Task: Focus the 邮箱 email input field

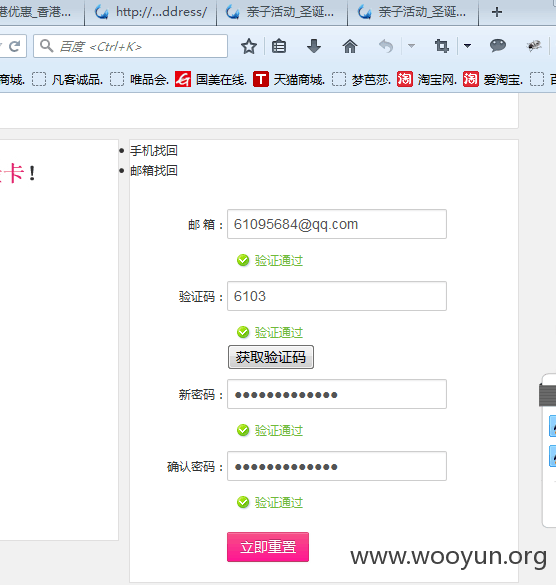Action: [x=337, y=224]
